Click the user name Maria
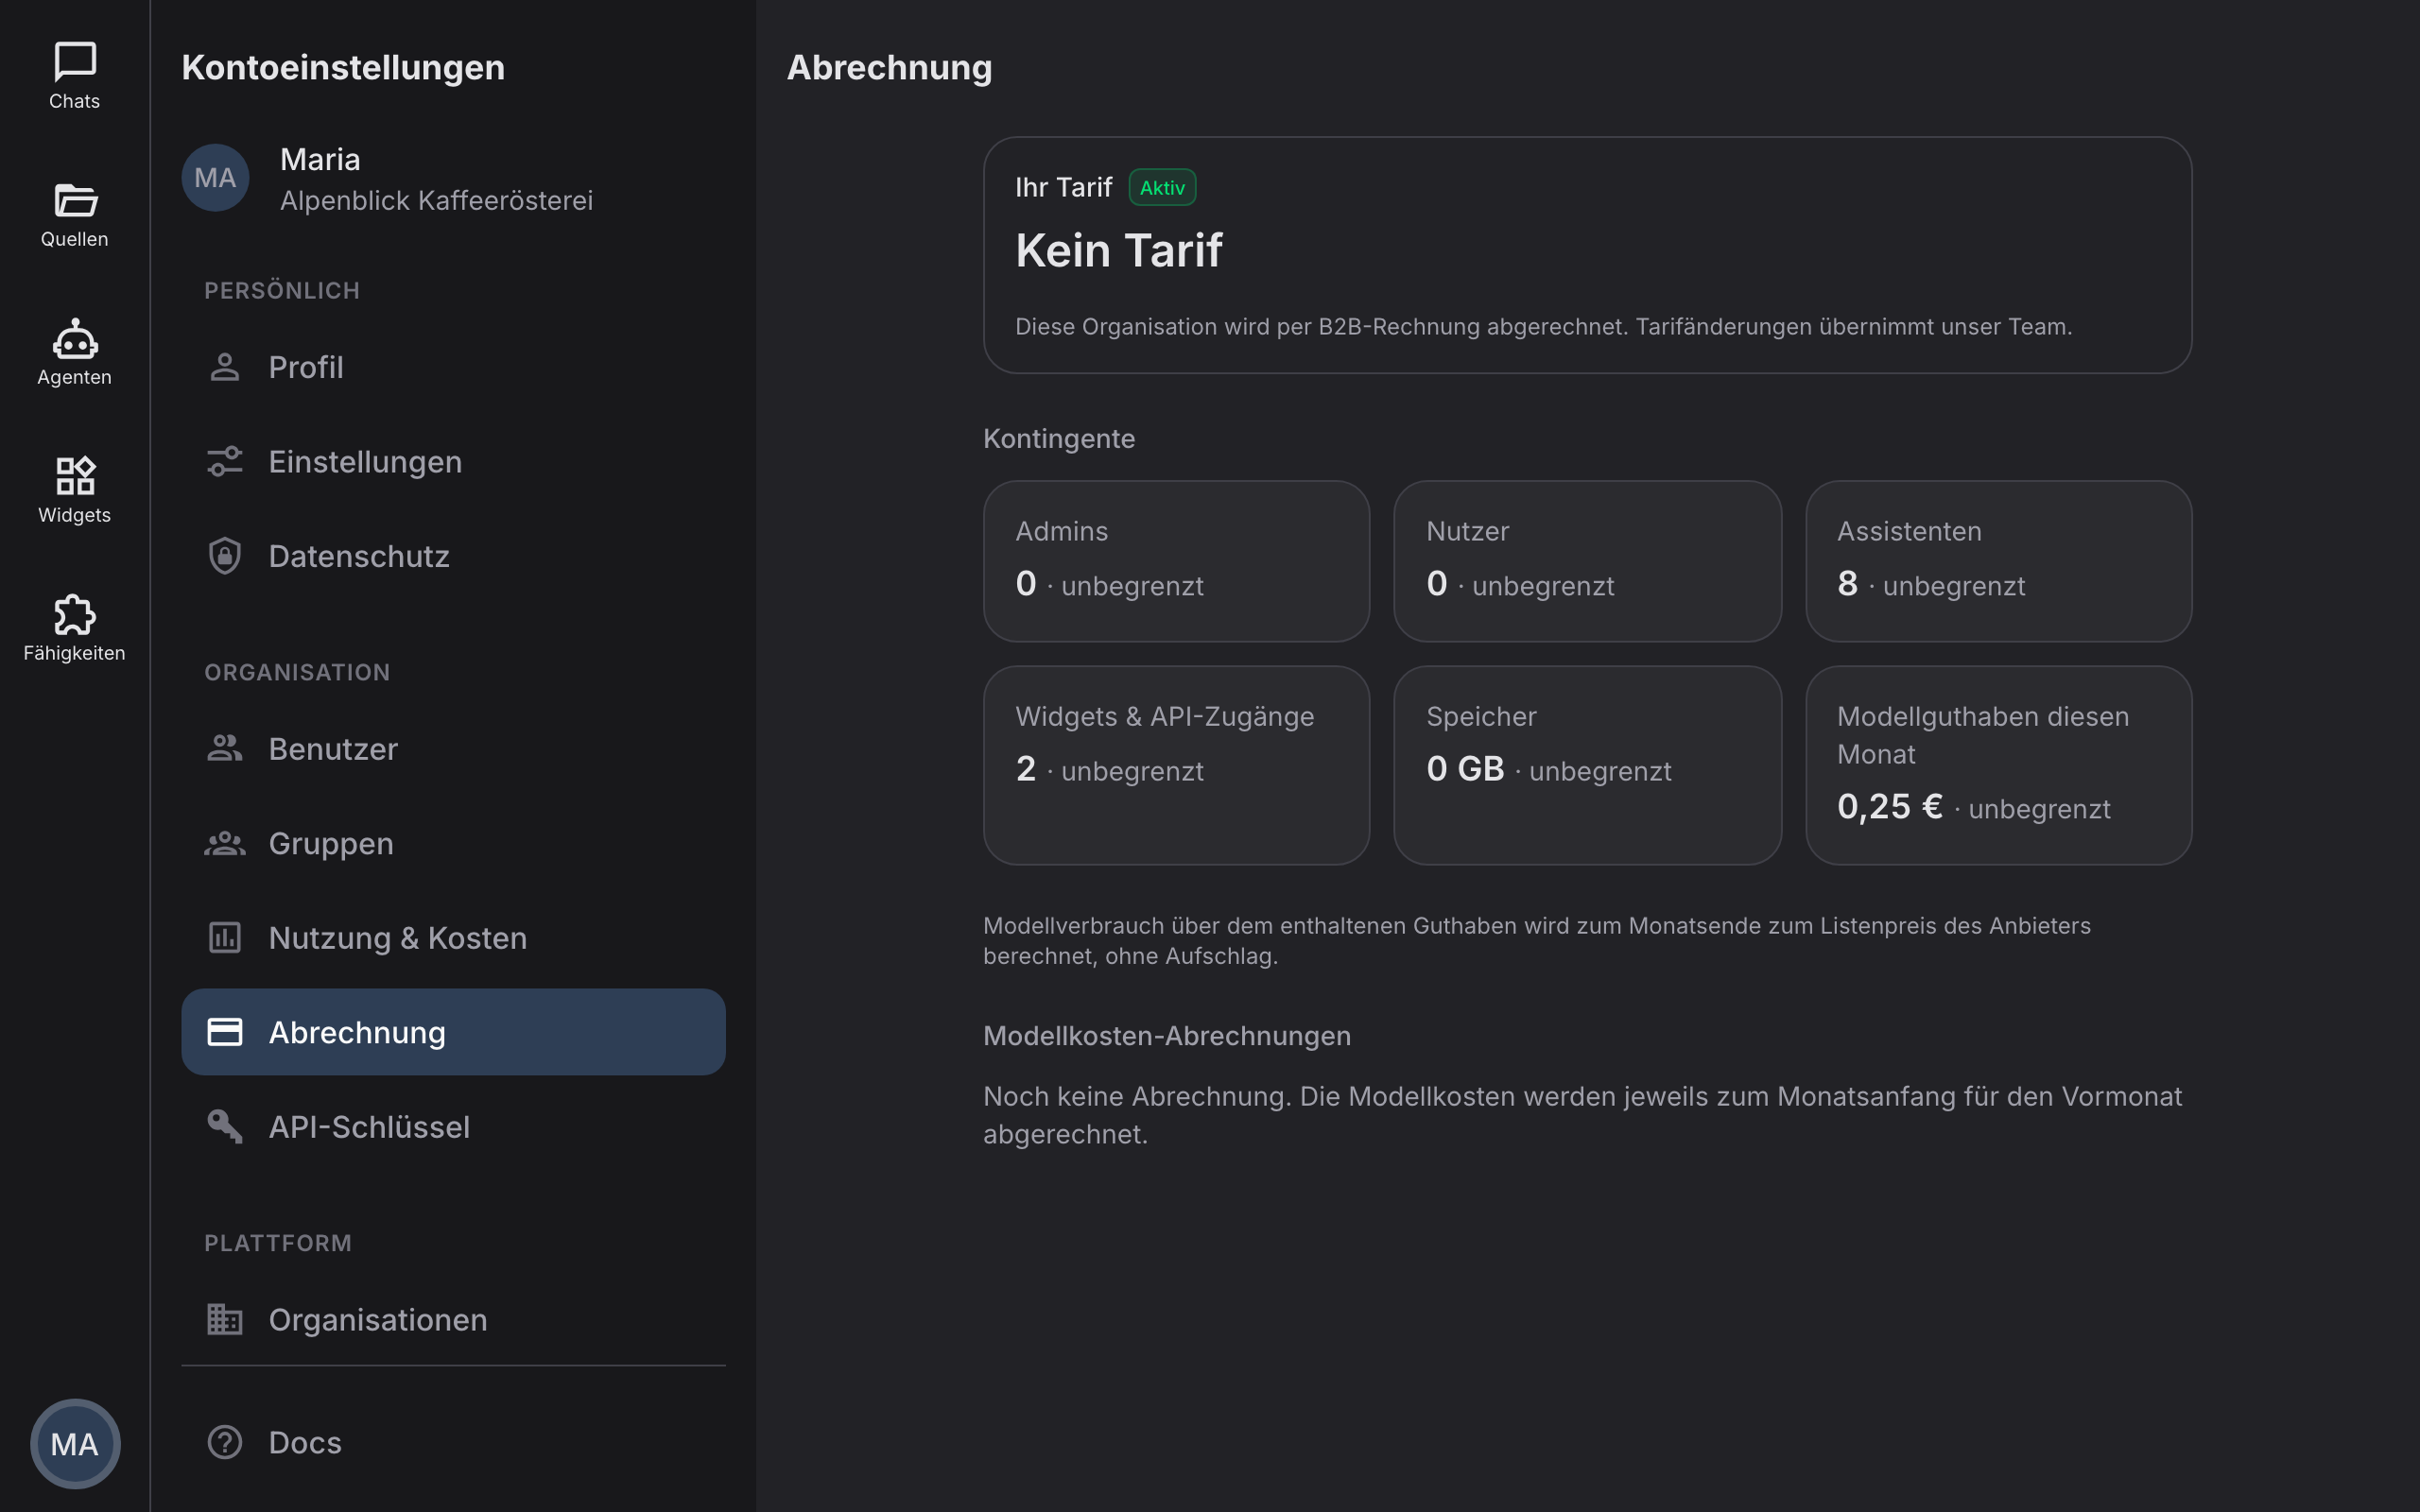 (320, 159)
